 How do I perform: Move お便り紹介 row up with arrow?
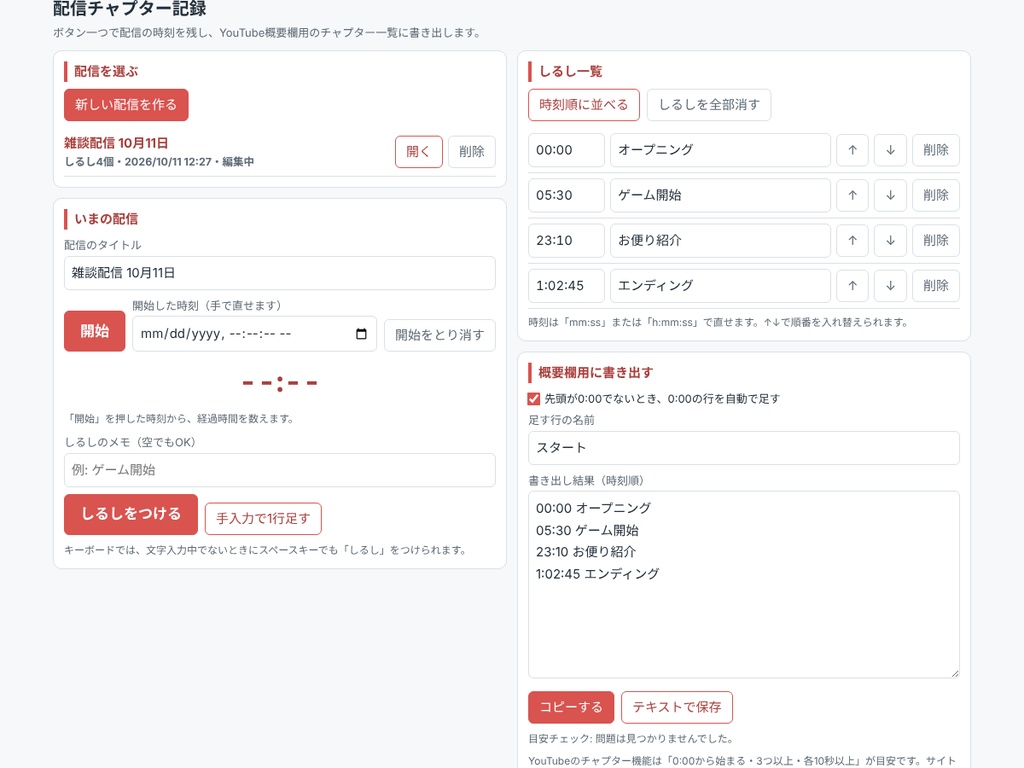852,240
